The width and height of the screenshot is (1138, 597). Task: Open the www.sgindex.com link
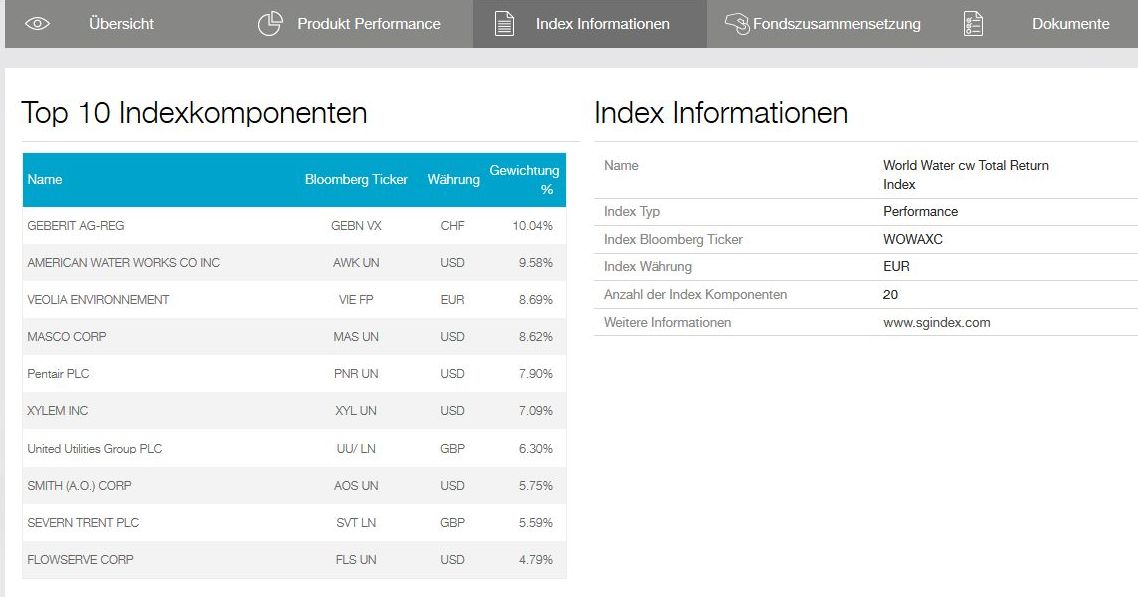(936, 322)
